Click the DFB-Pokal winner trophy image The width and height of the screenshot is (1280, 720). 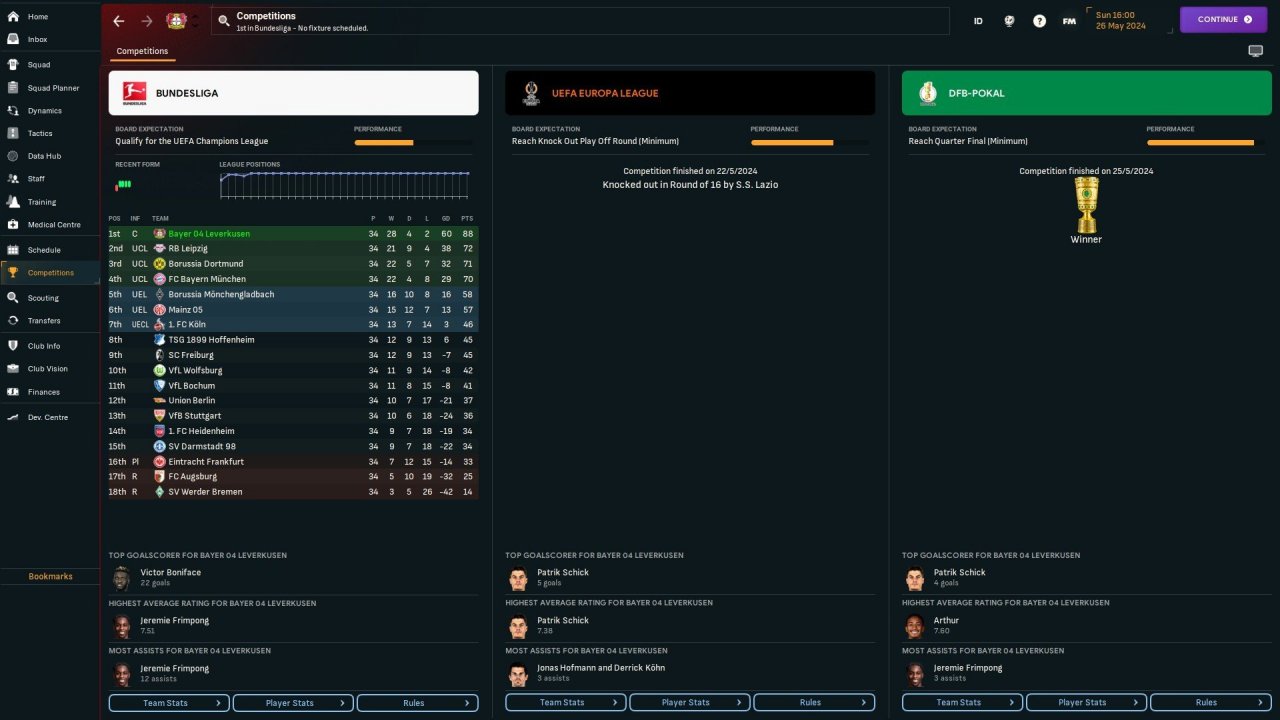(x=1086, y=205)
